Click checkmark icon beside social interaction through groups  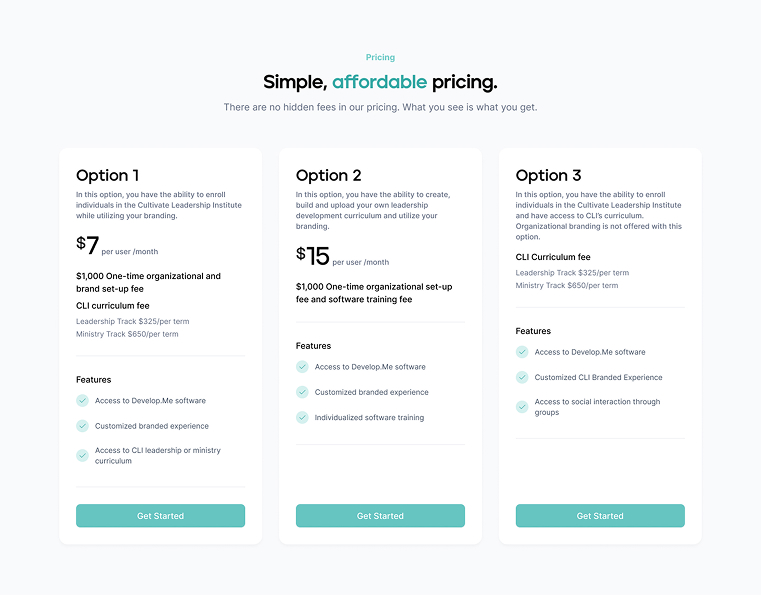click(522, 407)
